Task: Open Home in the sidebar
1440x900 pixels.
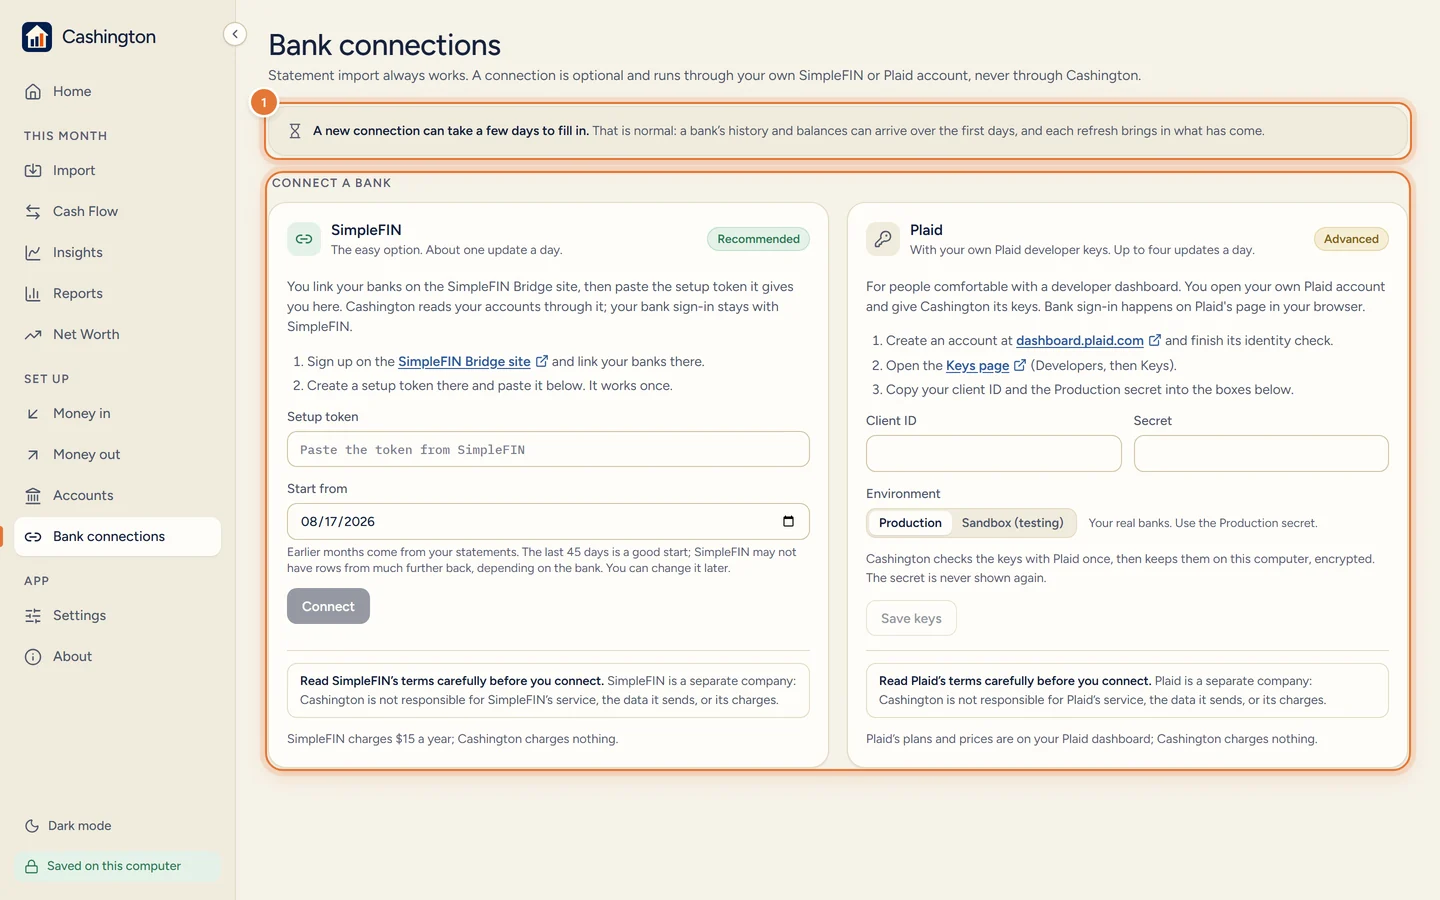Action: click(x=118, y=91)
